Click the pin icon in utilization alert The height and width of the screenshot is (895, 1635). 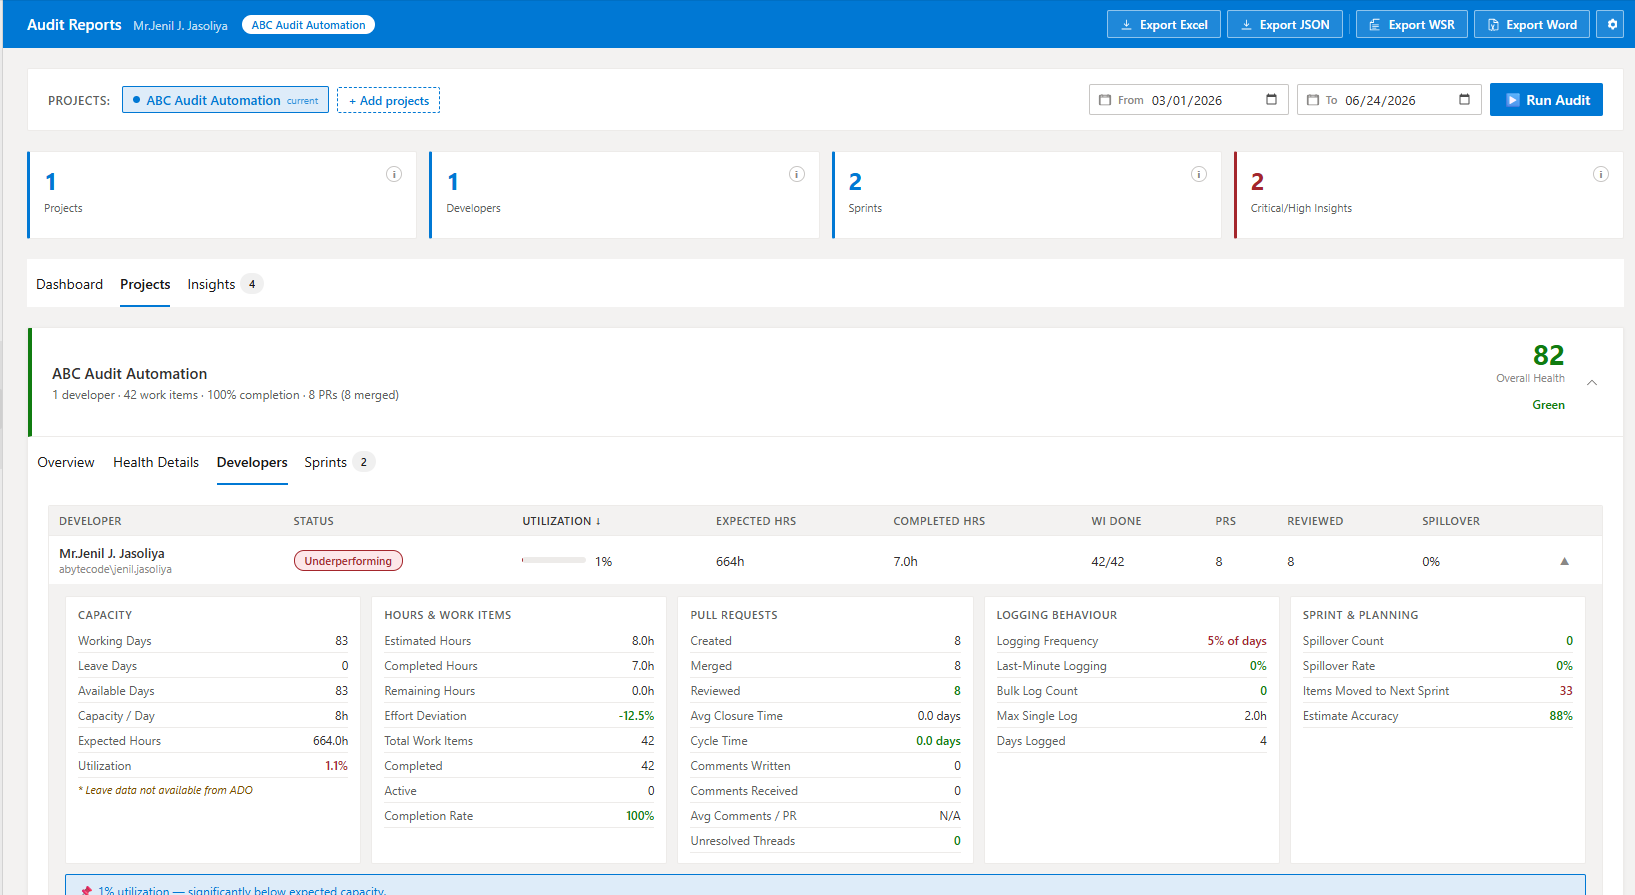click(87, 890)
